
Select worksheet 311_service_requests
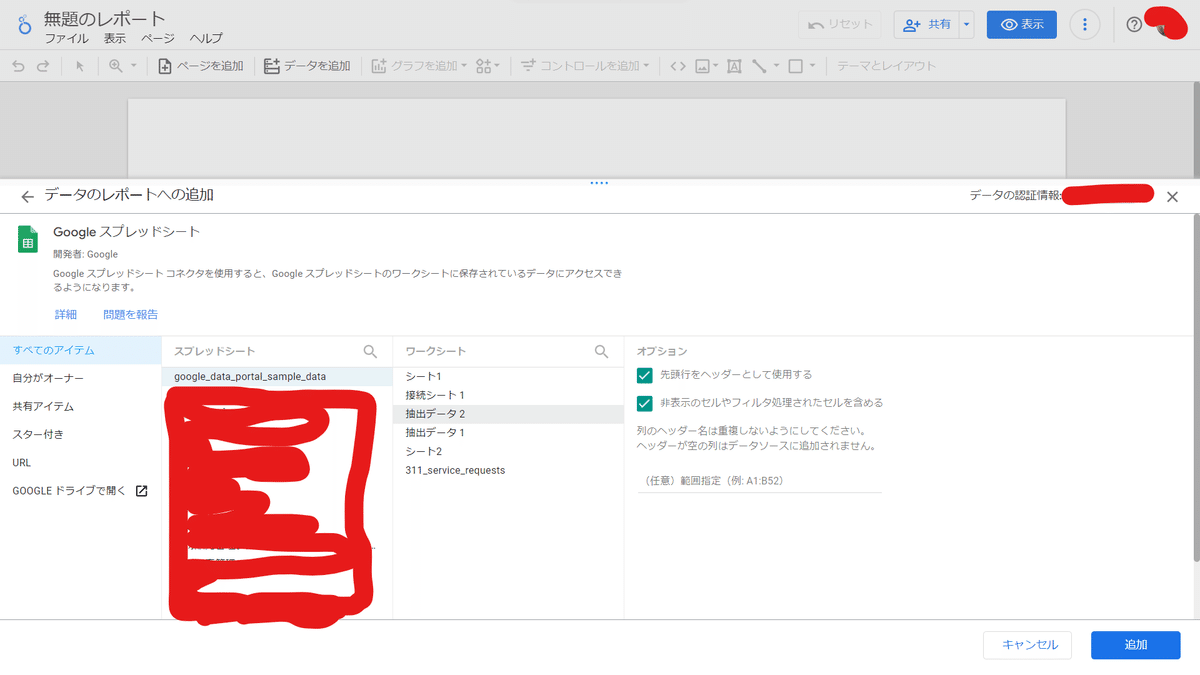pyautogui.click(x=508, y=470)
